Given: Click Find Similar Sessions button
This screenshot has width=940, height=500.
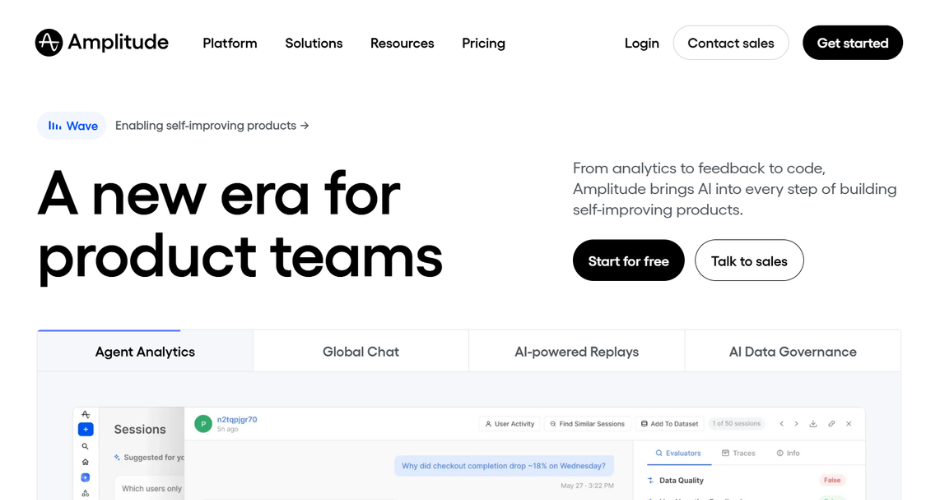Looking at the screenshot, I should tap(588, 424).
